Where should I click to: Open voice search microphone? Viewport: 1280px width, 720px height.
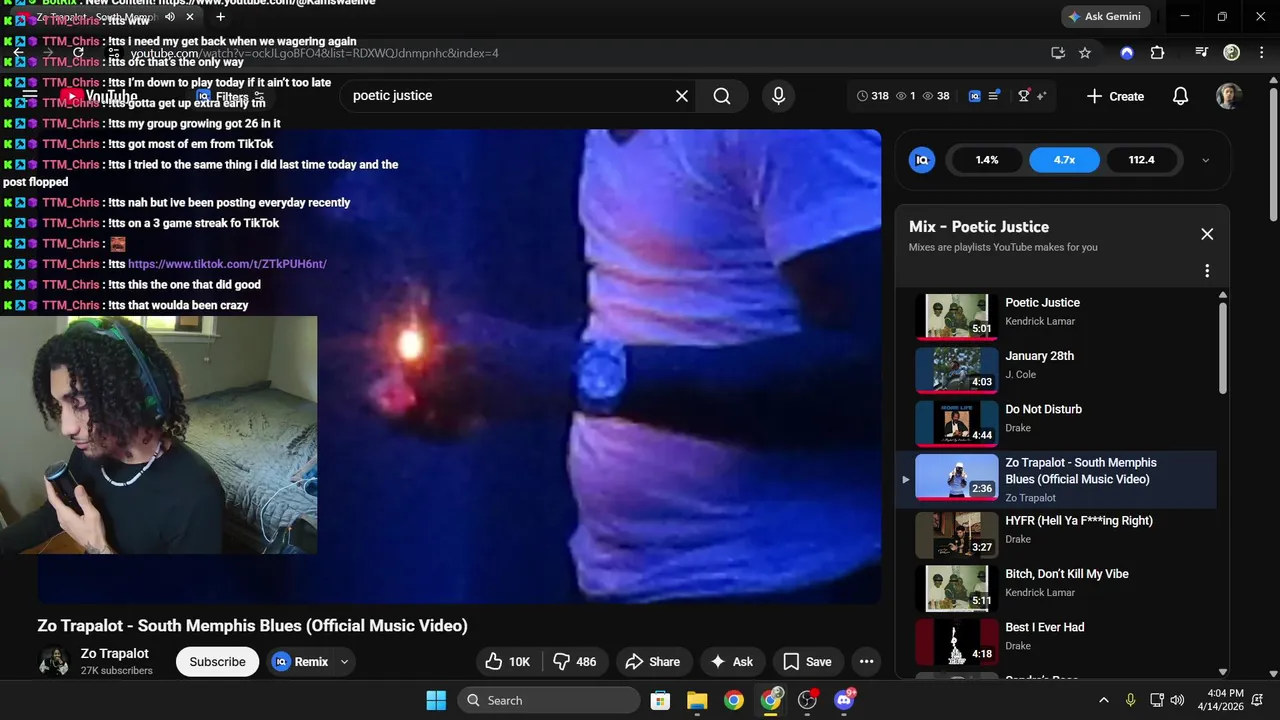[778, 96]
